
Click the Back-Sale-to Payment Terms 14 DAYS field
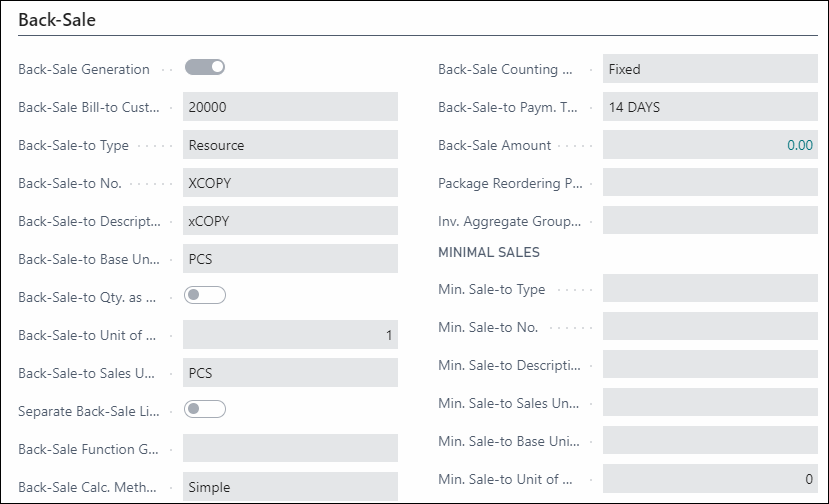tap(710, 107)
